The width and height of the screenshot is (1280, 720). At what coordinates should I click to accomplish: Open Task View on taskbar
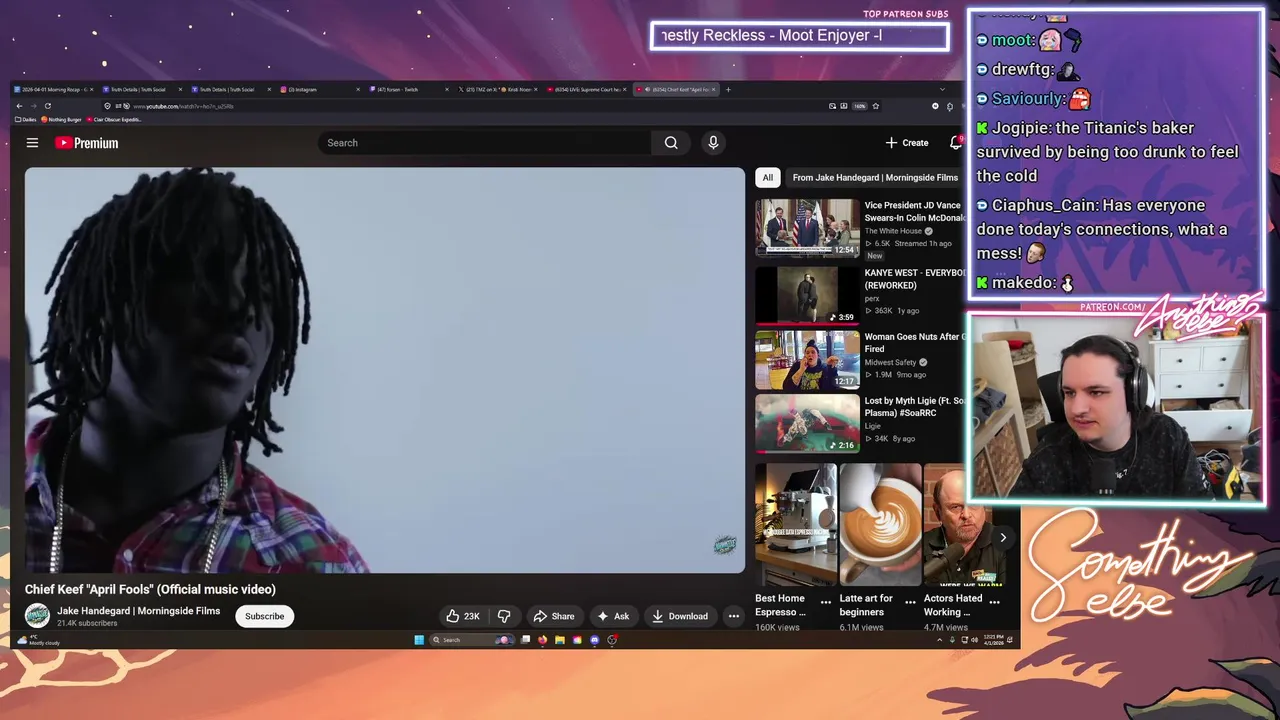click(525, 640)
